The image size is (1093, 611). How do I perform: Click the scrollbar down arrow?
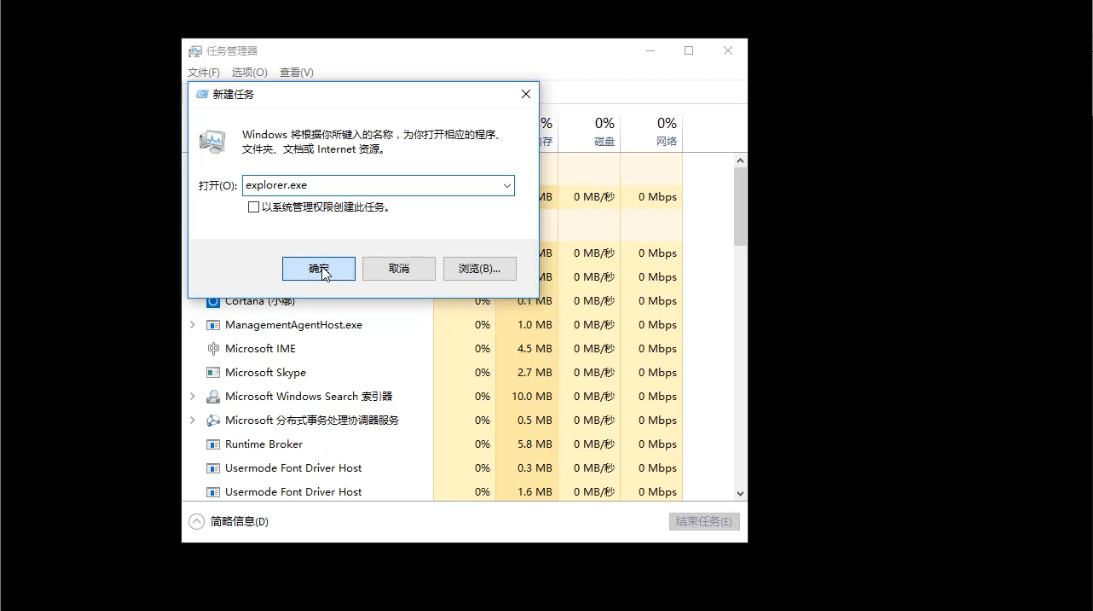coord(740,493)
